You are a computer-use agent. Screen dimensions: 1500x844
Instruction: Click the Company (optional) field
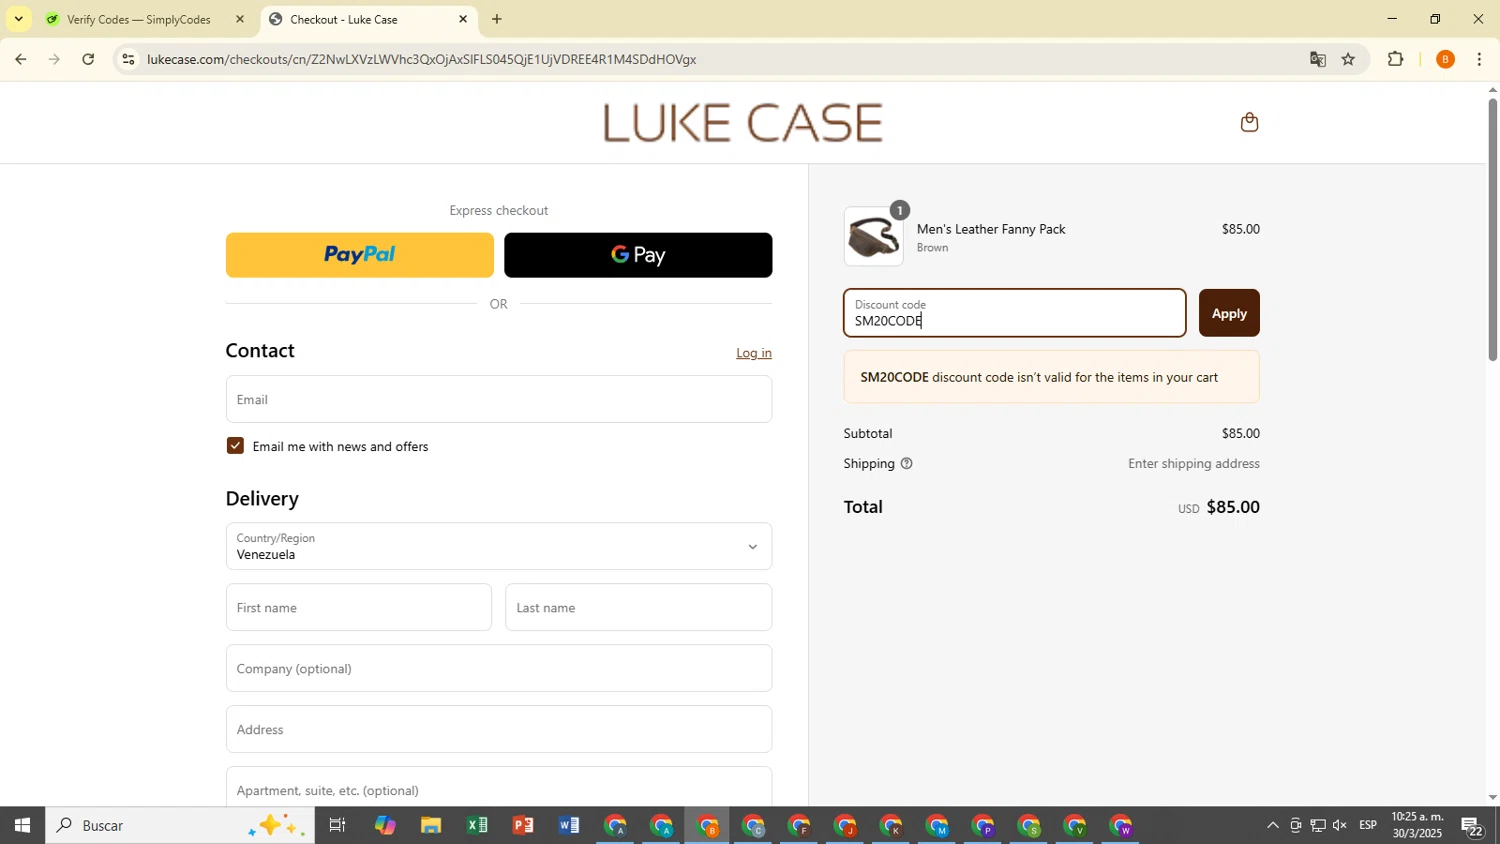point(499,668)
